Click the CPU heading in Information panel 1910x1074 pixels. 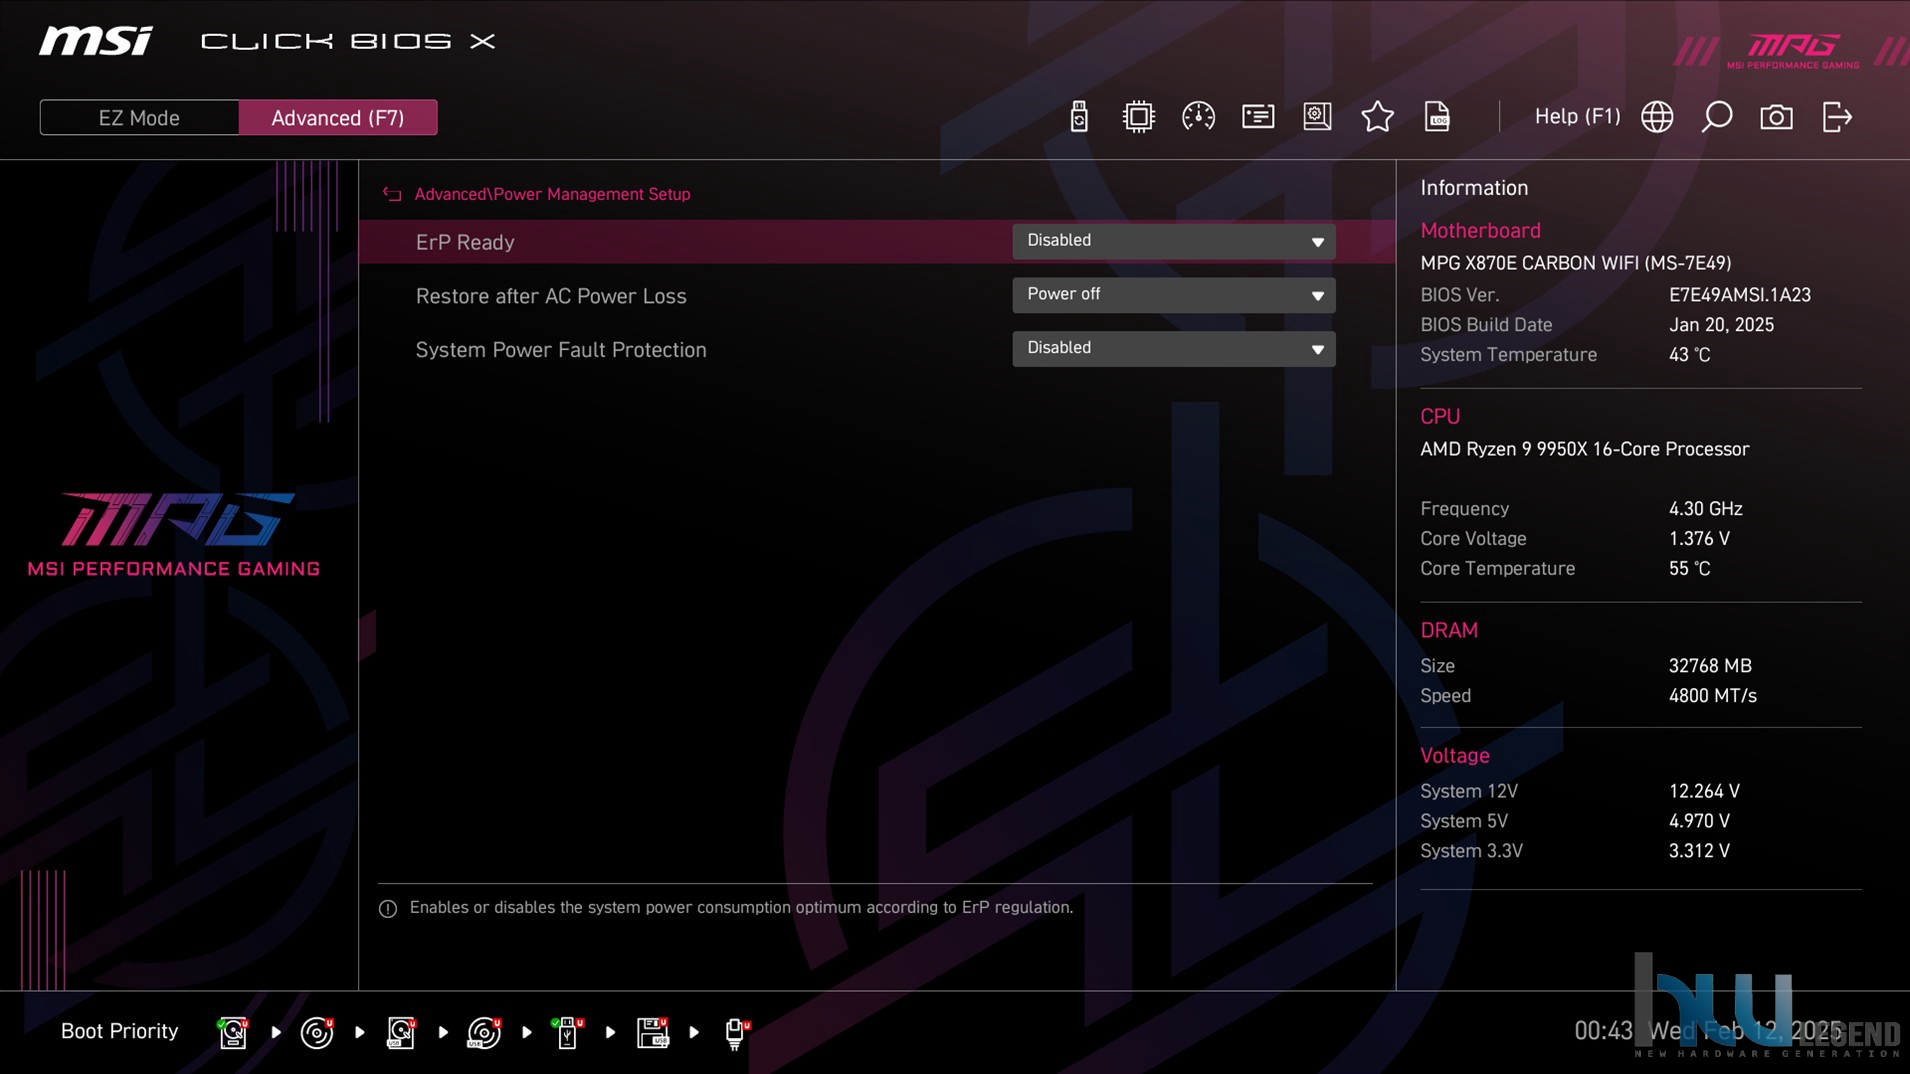(1440, 417)
